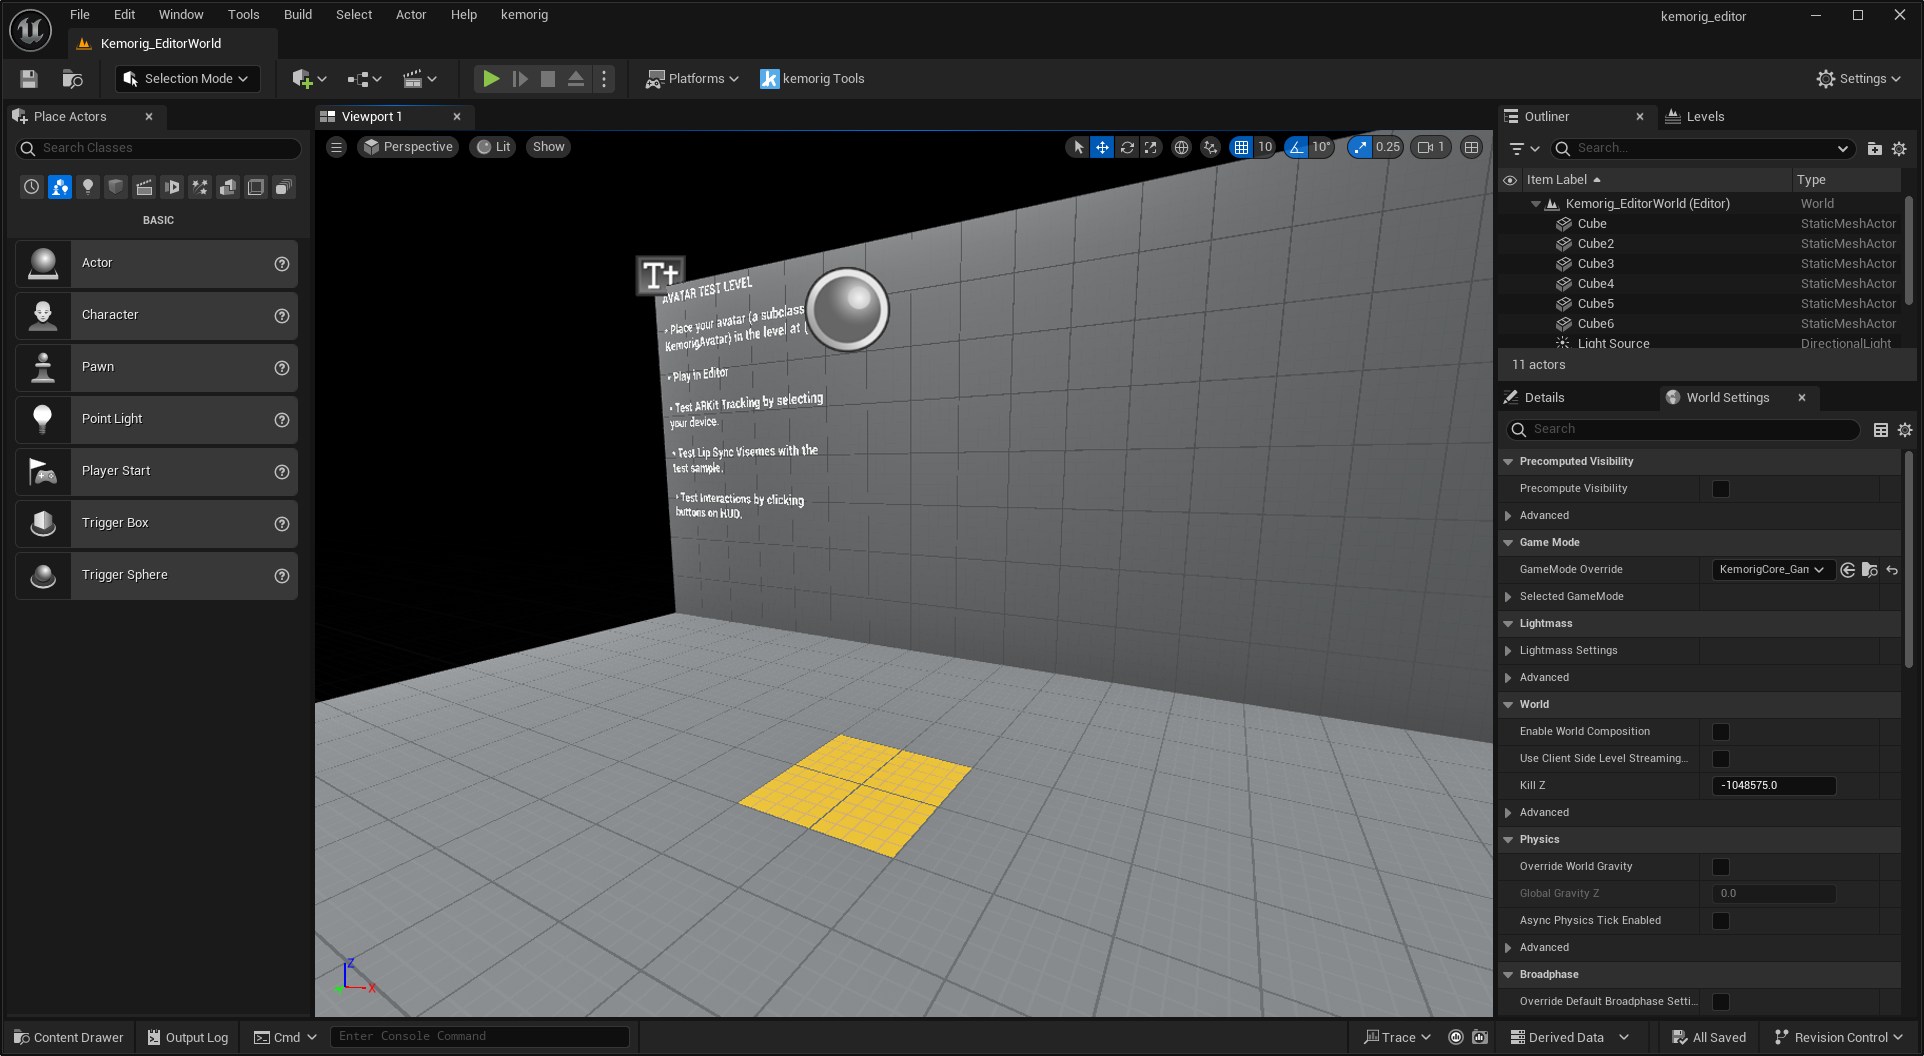This screenshot has width=1924, height=1056.
Task: Select Cube3 in the Outliner
Action: point(1595,264)
